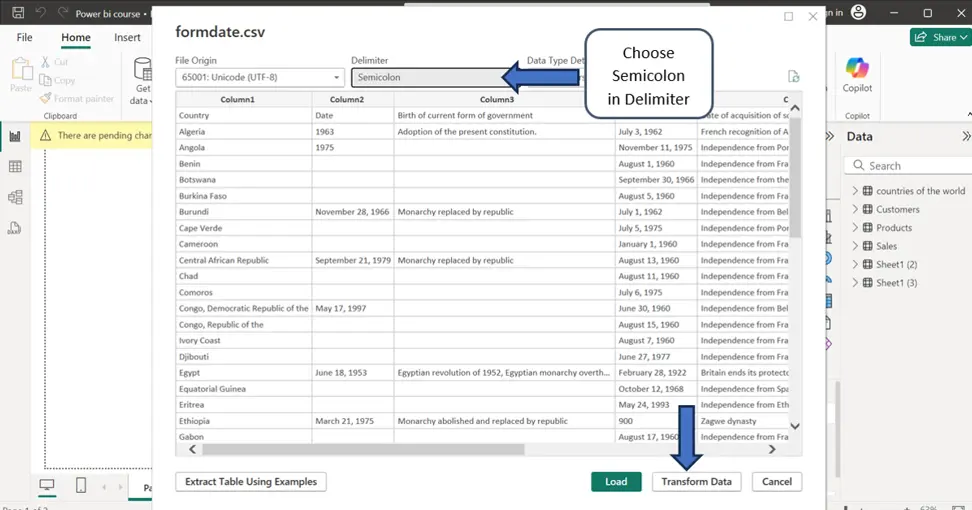Click the Copy icon in Clipboard group

[x=45, y=80]
